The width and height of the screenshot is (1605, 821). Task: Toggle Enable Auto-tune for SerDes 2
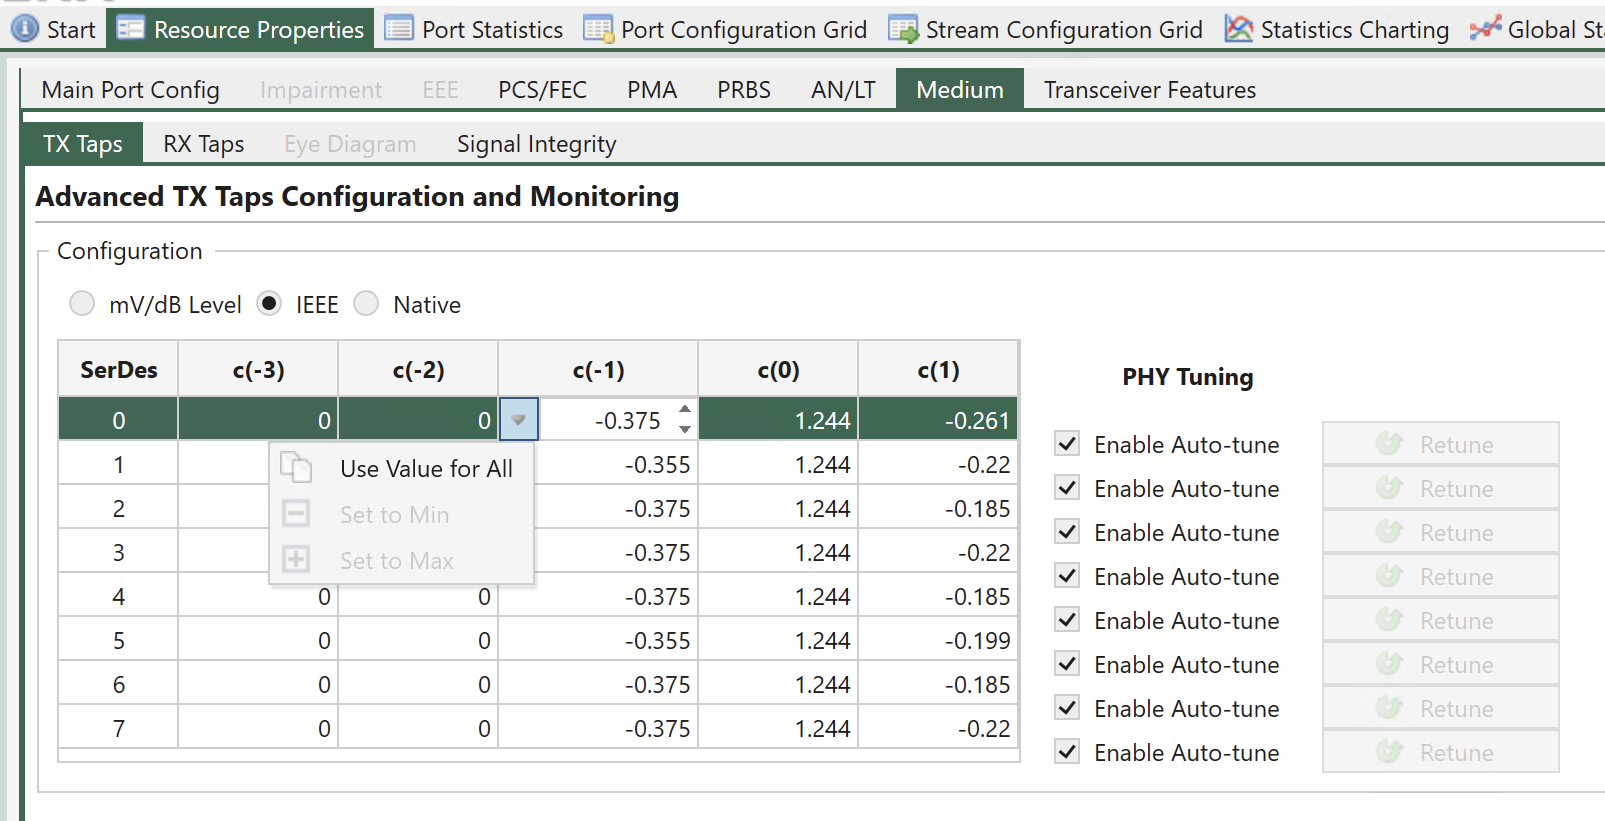tap(1067, 531)
